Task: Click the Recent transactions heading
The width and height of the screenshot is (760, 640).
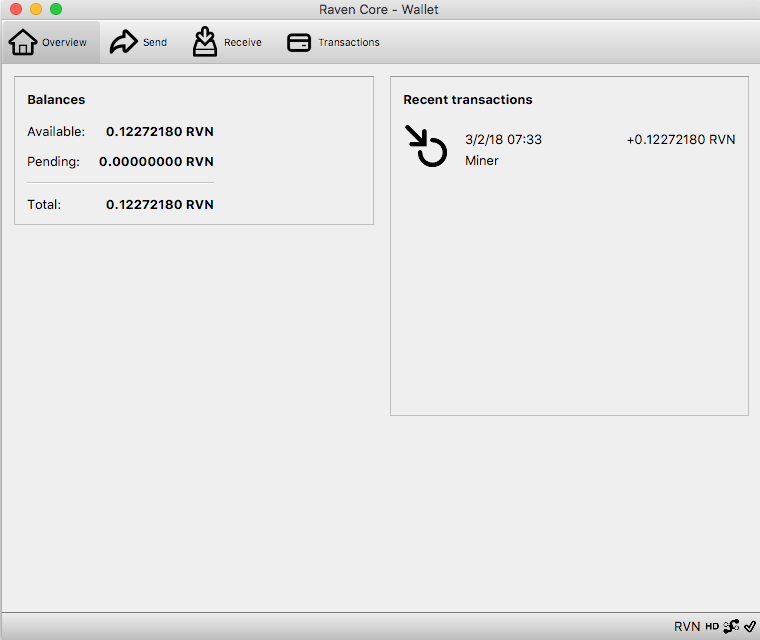Action: tap(468, 99)
